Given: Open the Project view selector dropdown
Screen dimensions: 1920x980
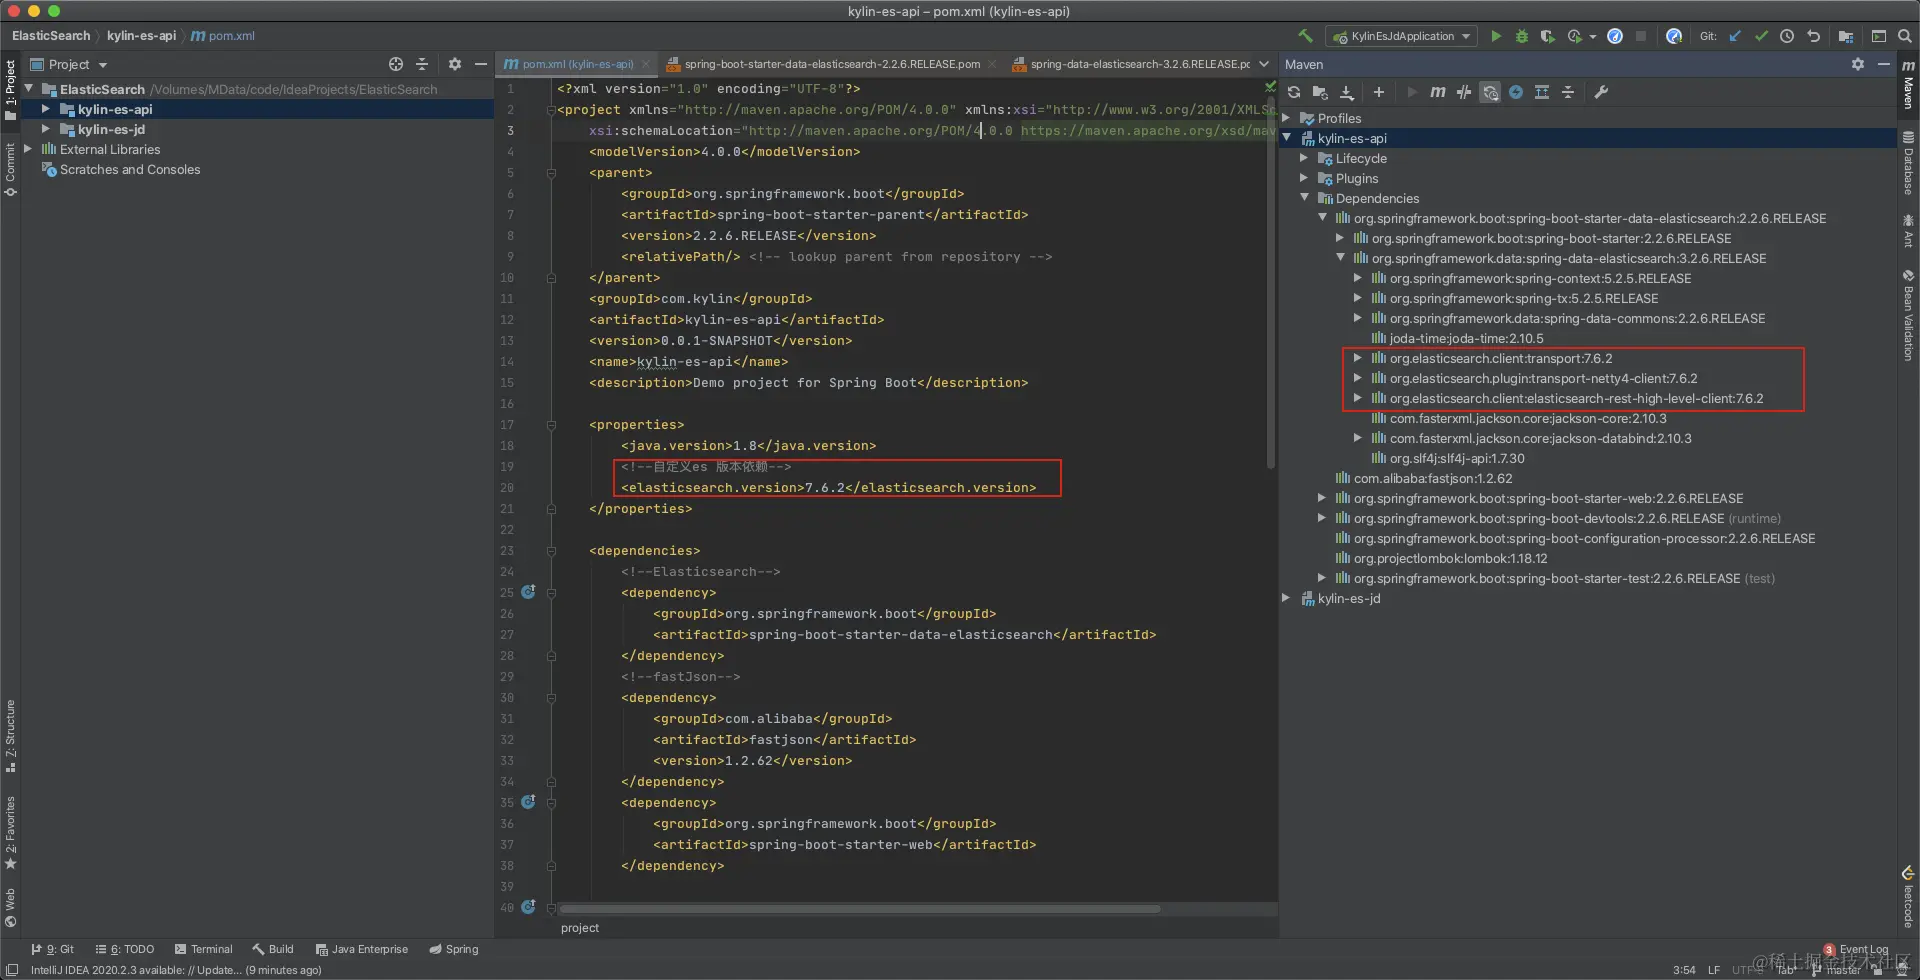Looking at the screenshot, I should point(69,64).
